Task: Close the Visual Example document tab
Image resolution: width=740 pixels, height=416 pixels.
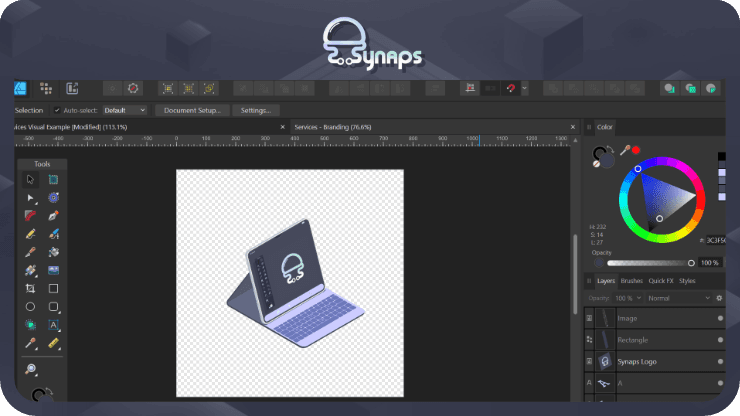Action: (282, 127)
